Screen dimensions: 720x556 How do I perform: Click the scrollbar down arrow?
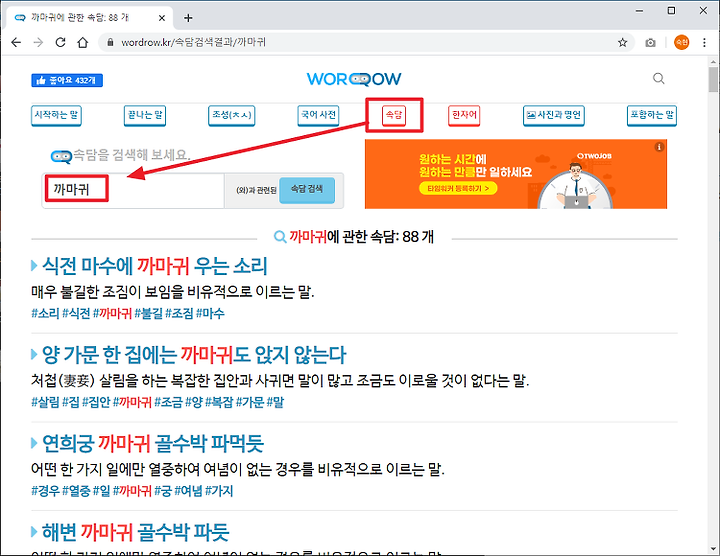click(x=713, y=549)
